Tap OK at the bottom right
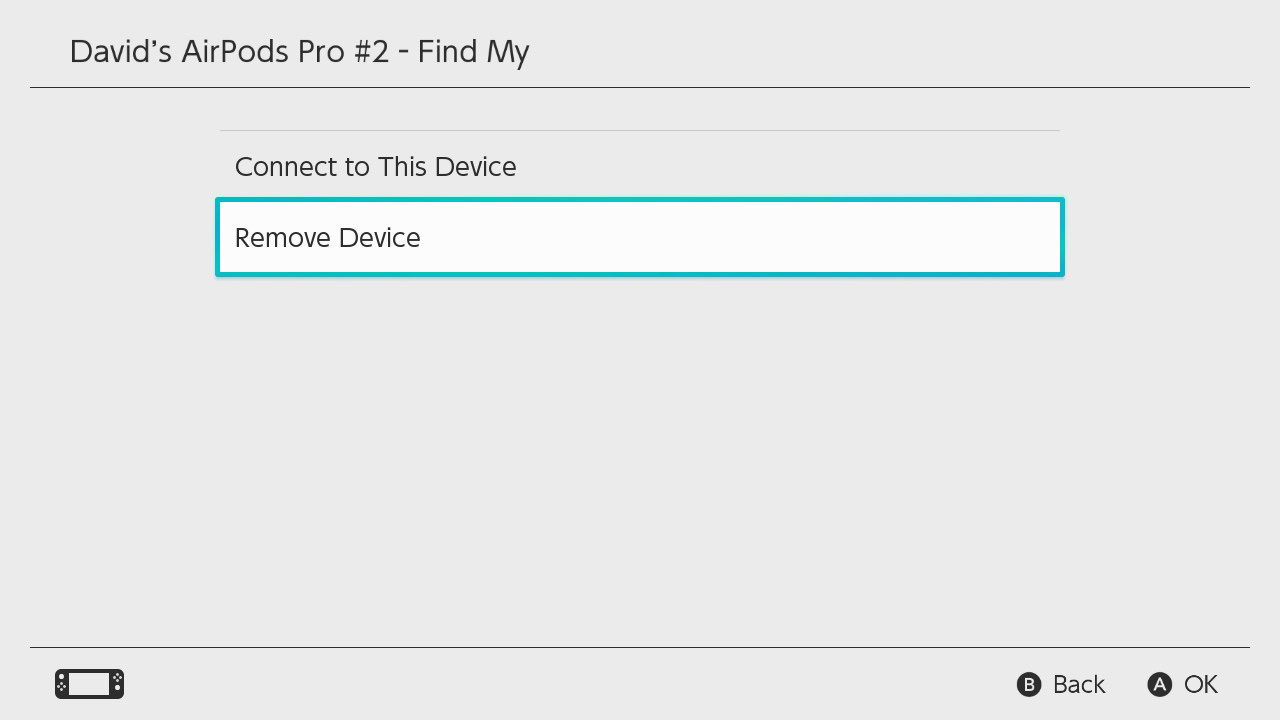 pyautogui.click(x=1202, y=685)
